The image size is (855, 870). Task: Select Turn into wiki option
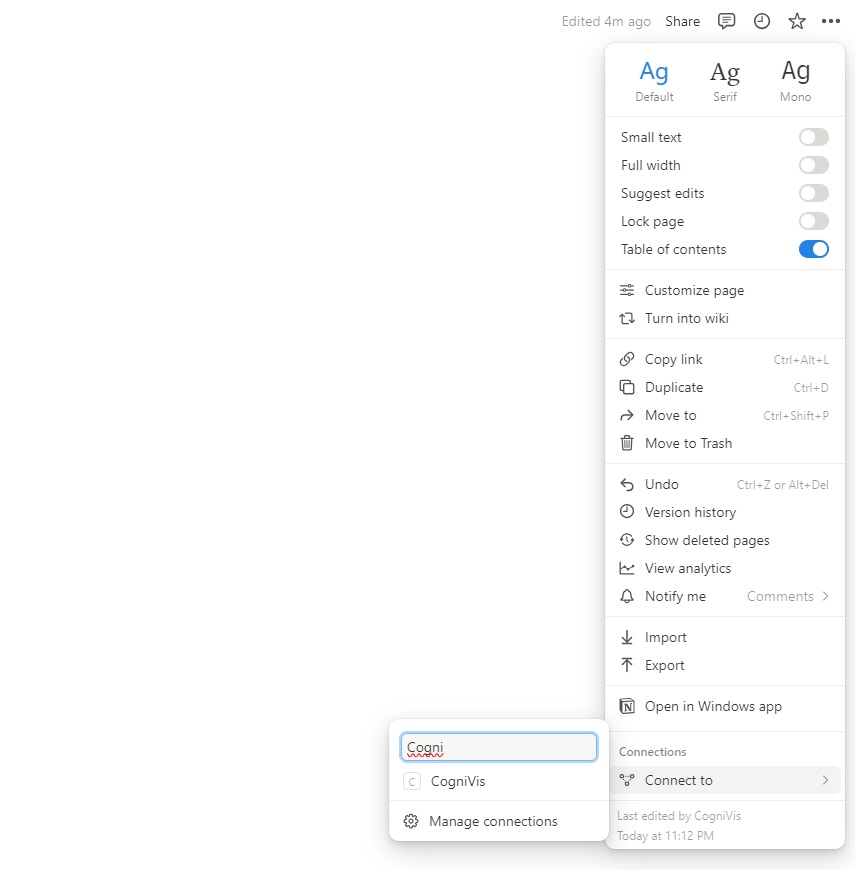(x=686, y=318)
